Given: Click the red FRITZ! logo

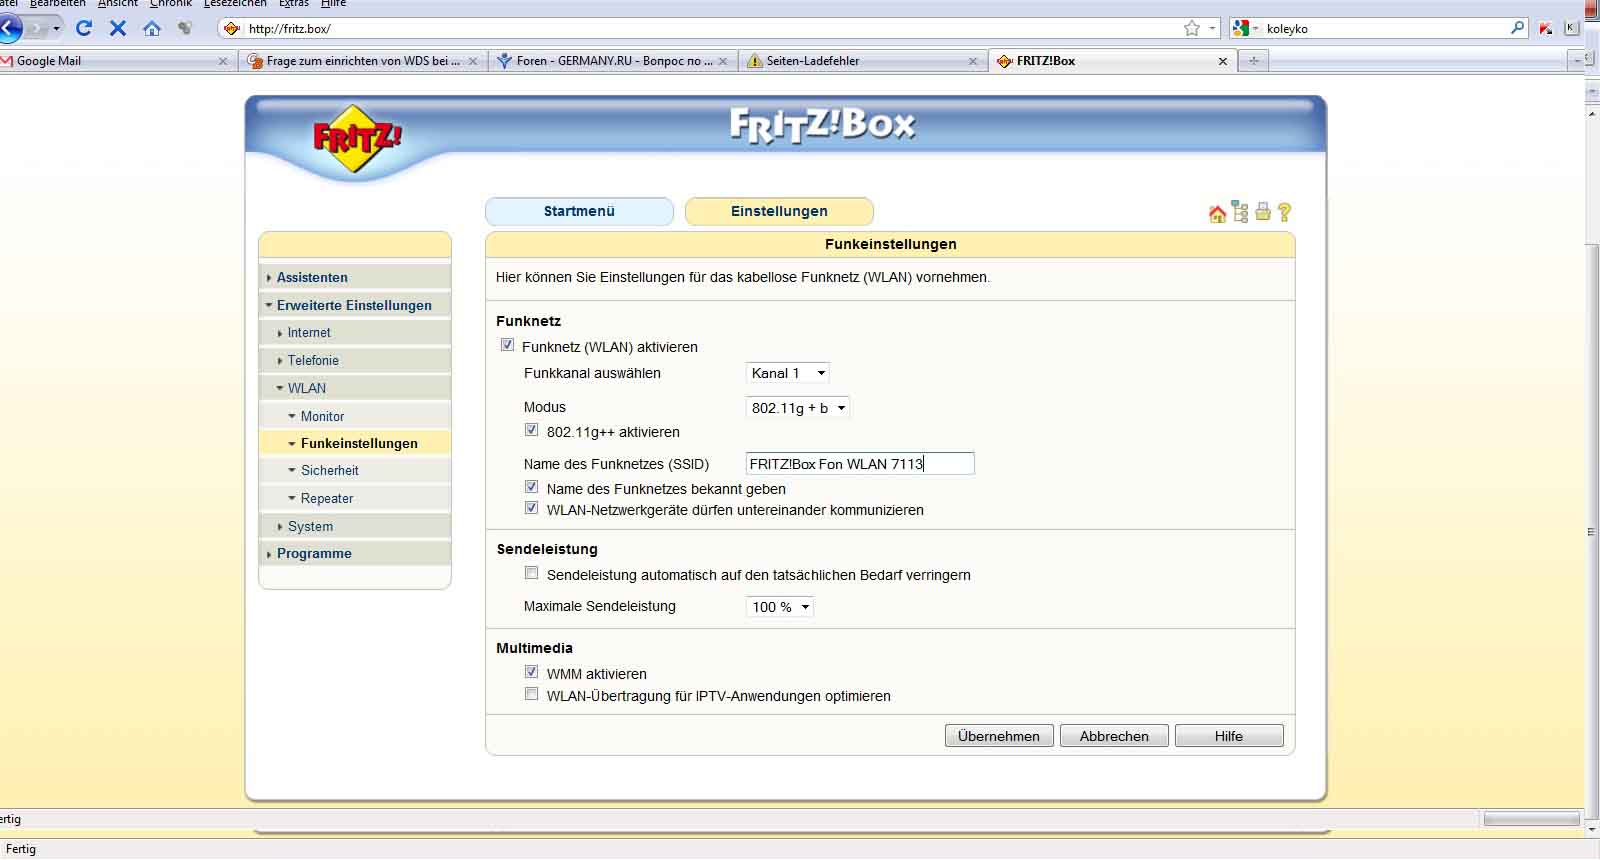Looking at the screenshot, I should point(357,138).
